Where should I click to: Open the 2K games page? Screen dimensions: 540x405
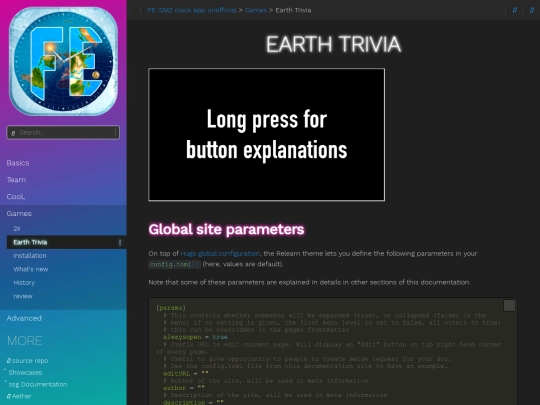click(17, 229)
